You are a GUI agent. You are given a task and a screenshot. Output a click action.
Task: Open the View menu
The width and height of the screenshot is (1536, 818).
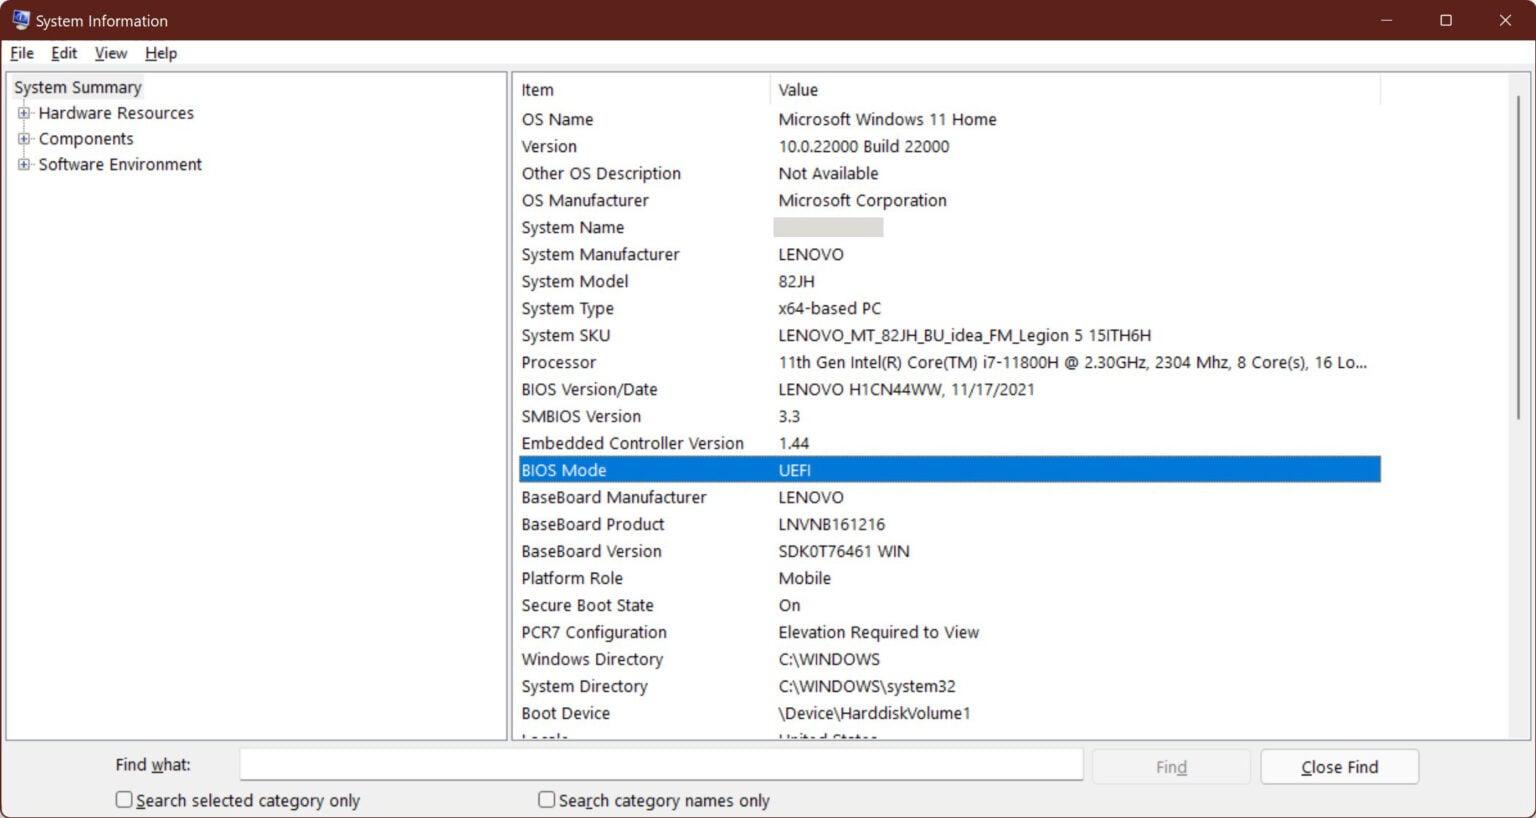pos(110,53)
